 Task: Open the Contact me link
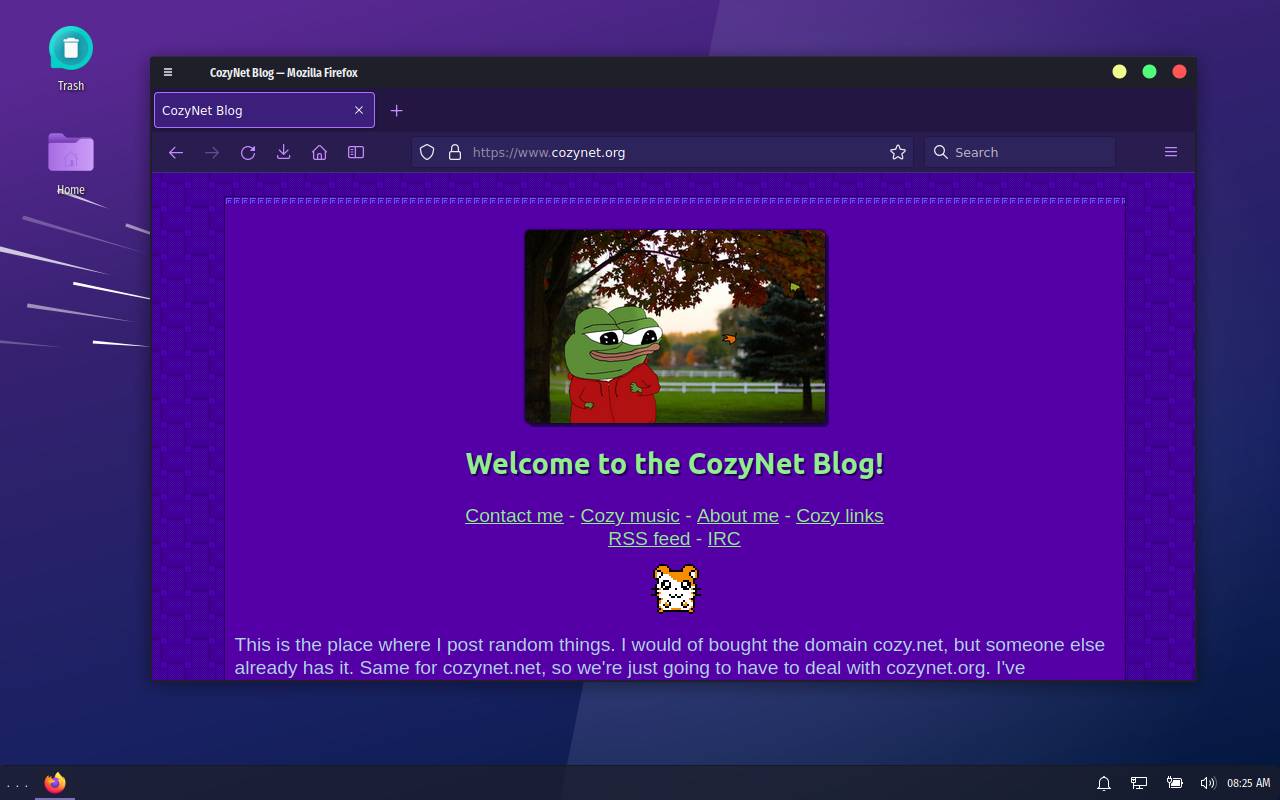pos(514,516)
